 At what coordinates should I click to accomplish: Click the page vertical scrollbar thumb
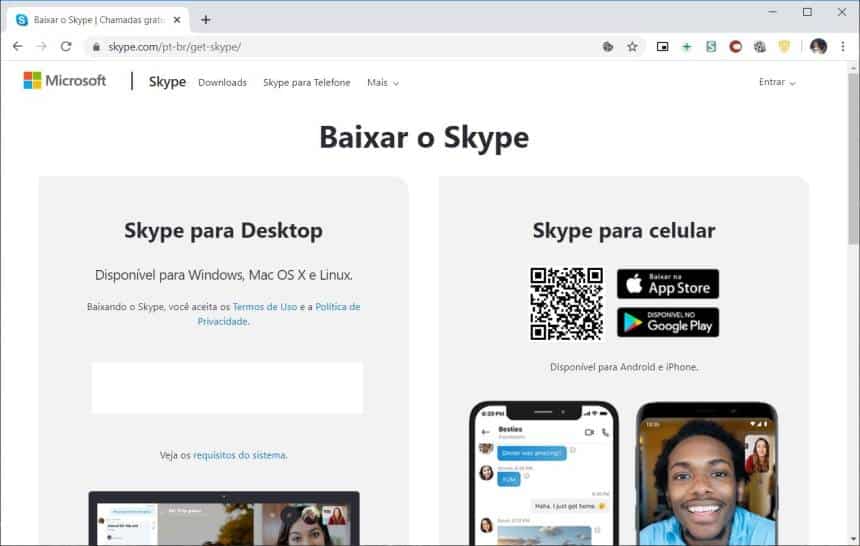pyautogui.click(x=853, y=159)
